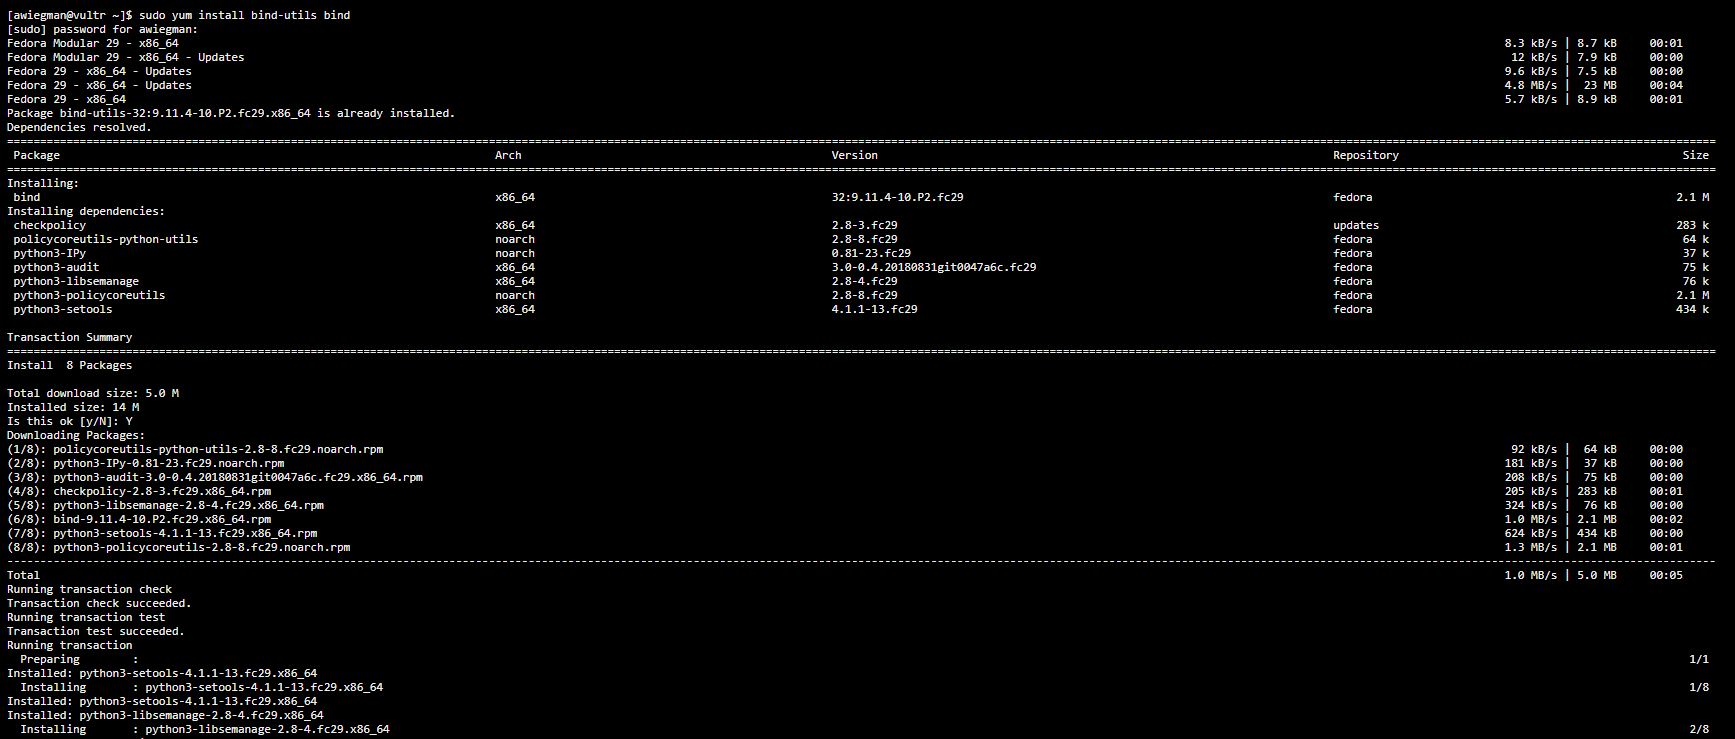Click version '4.1.1-13.fc29'
Image resolution: width=1735 pixels, height=739 pixels.
[874, 309]
